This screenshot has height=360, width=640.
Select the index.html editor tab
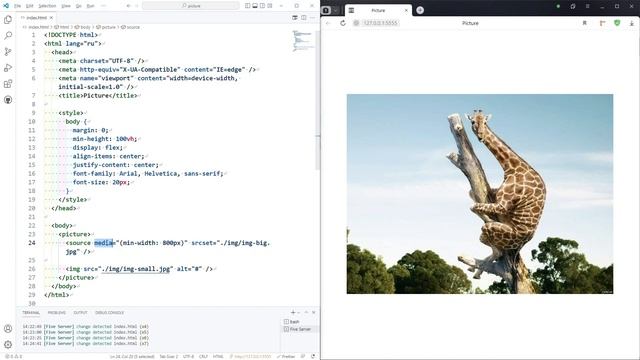click(36, 18)
